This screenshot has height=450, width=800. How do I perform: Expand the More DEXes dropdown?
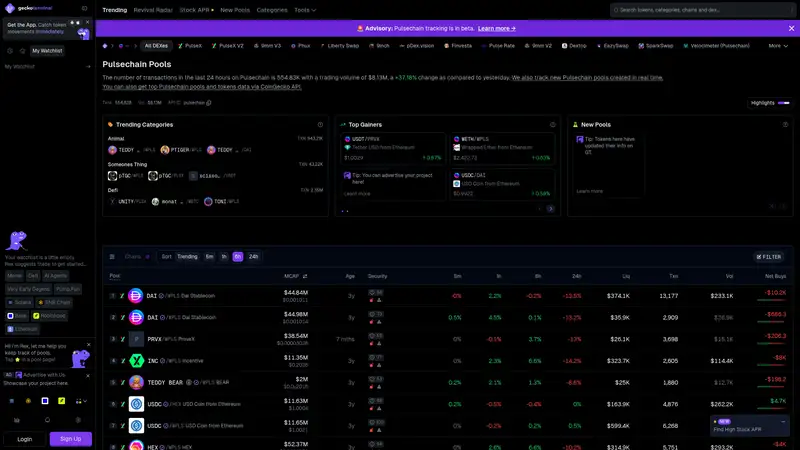point(778,46)
